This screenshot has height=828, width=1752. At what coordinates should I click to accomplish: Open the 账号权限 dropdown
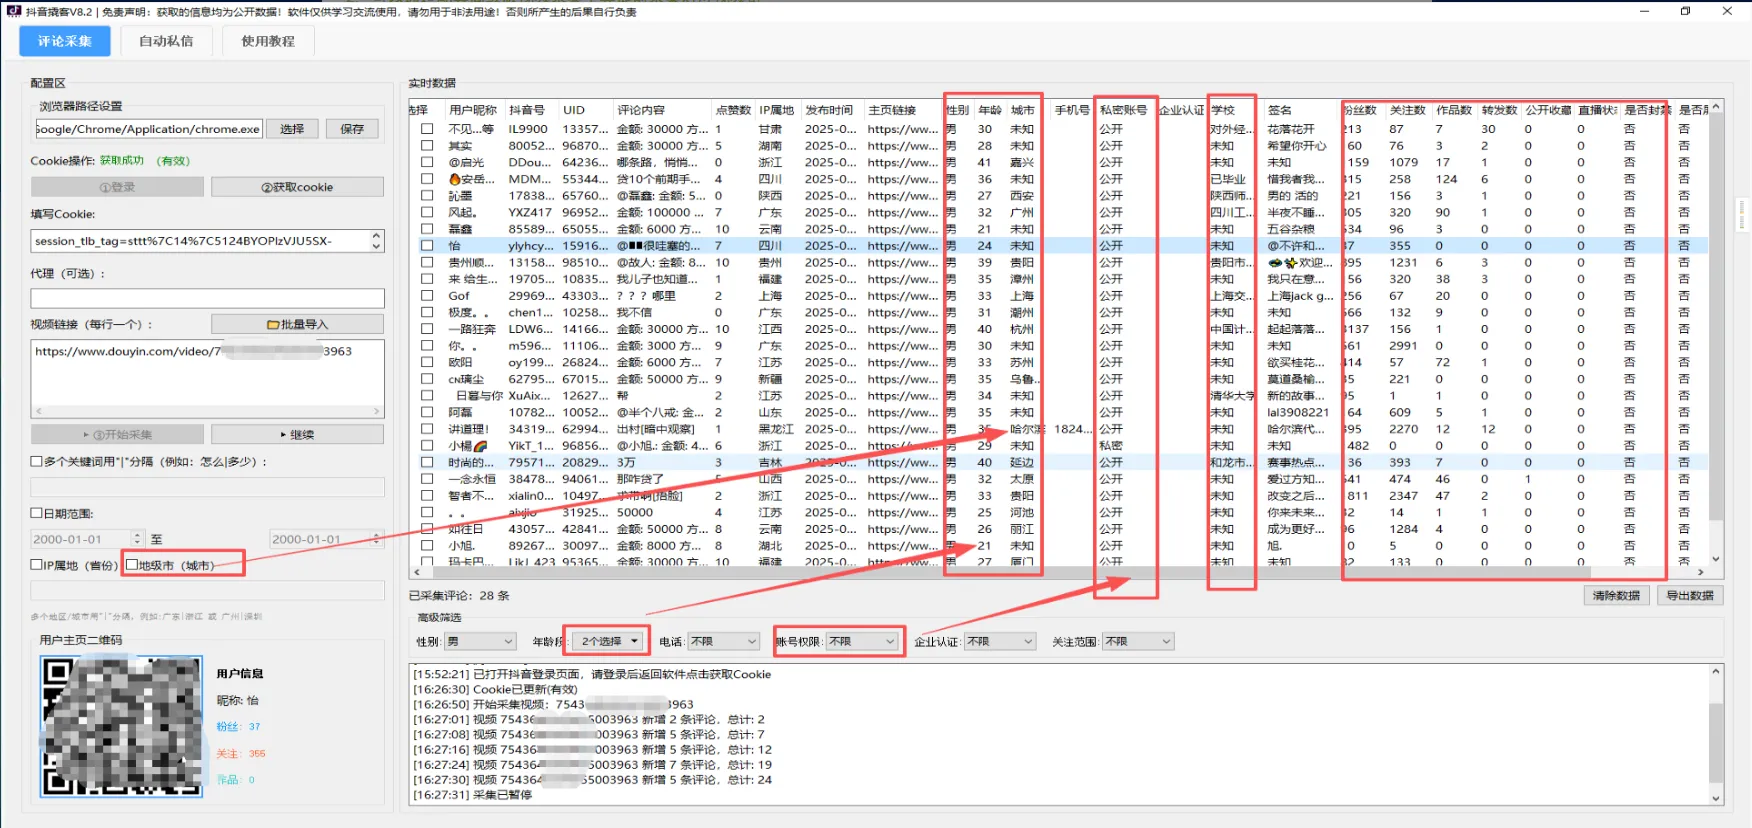coord(862,642)
